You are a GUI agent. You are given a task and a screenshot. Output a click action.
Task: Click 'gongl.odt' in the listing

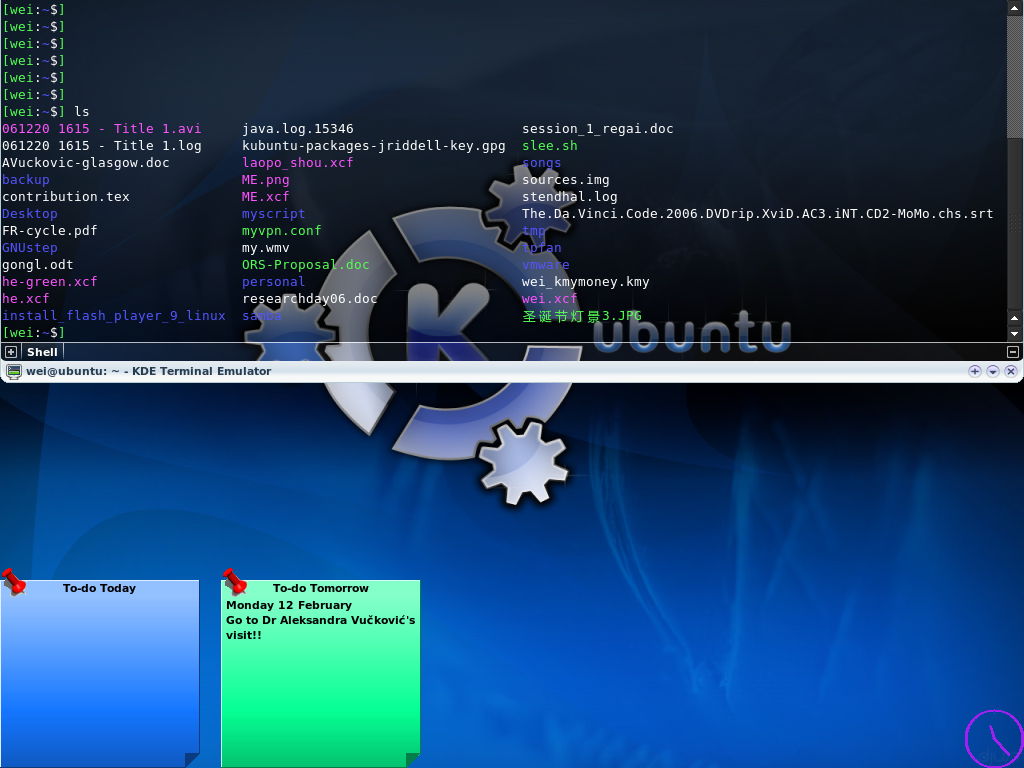coord(37,264)
